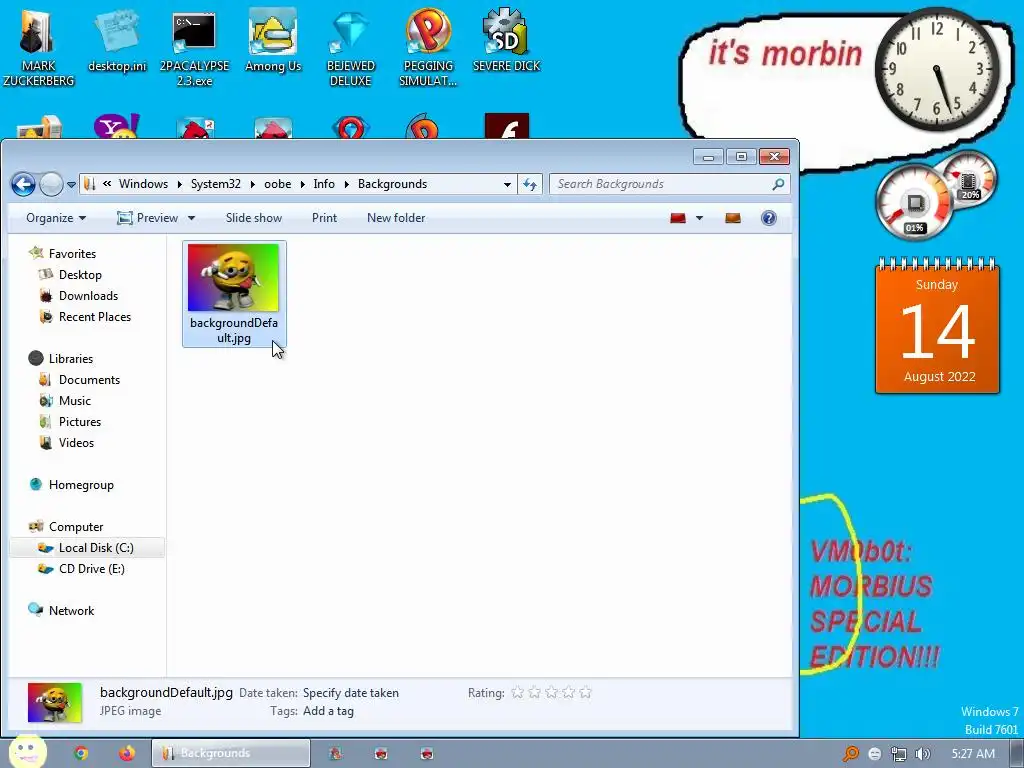This screenshot has width=1024, height=768.
Task: Open the view options dropdown arrow
Action: (x=699, y=218)
